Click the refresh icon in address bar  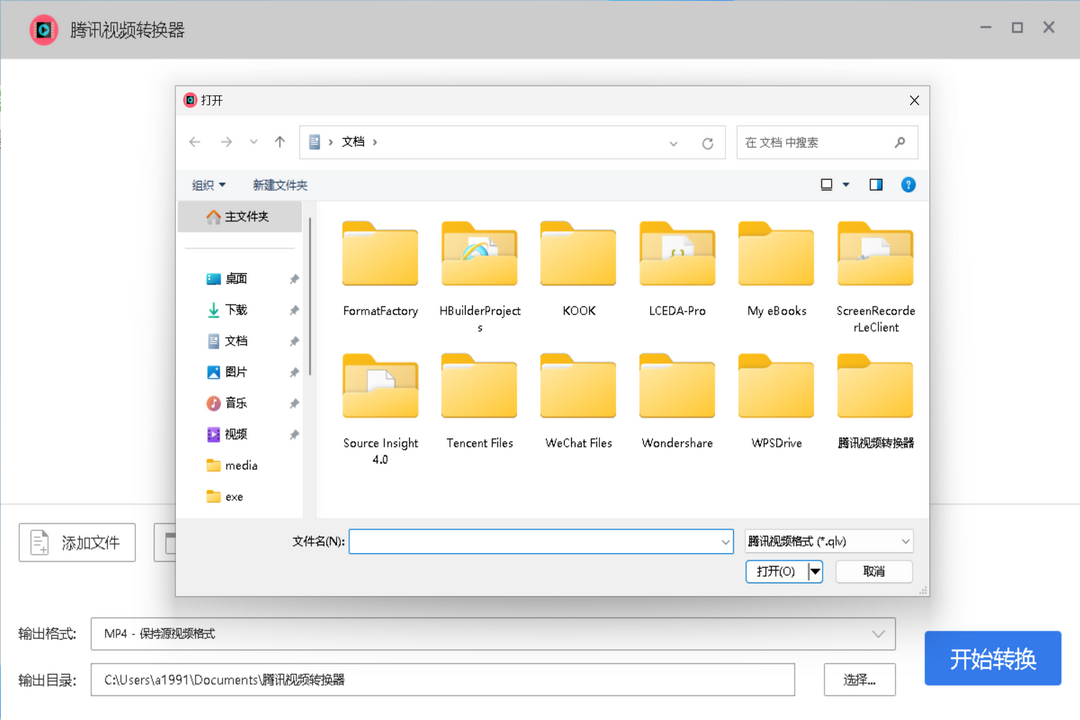(x=707, y=143)
